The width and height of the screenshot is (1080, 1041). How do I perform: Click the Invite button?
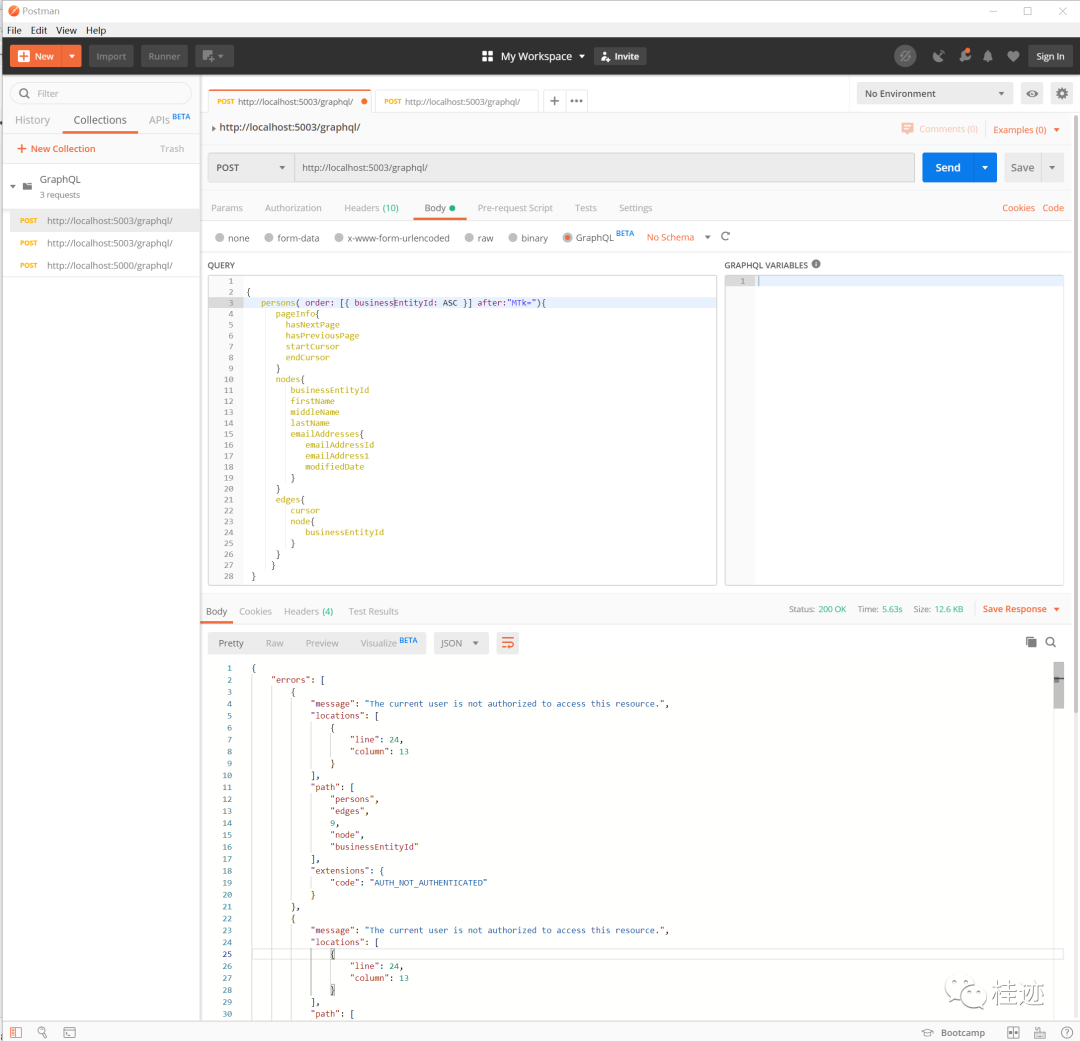[x=620, y=56]
